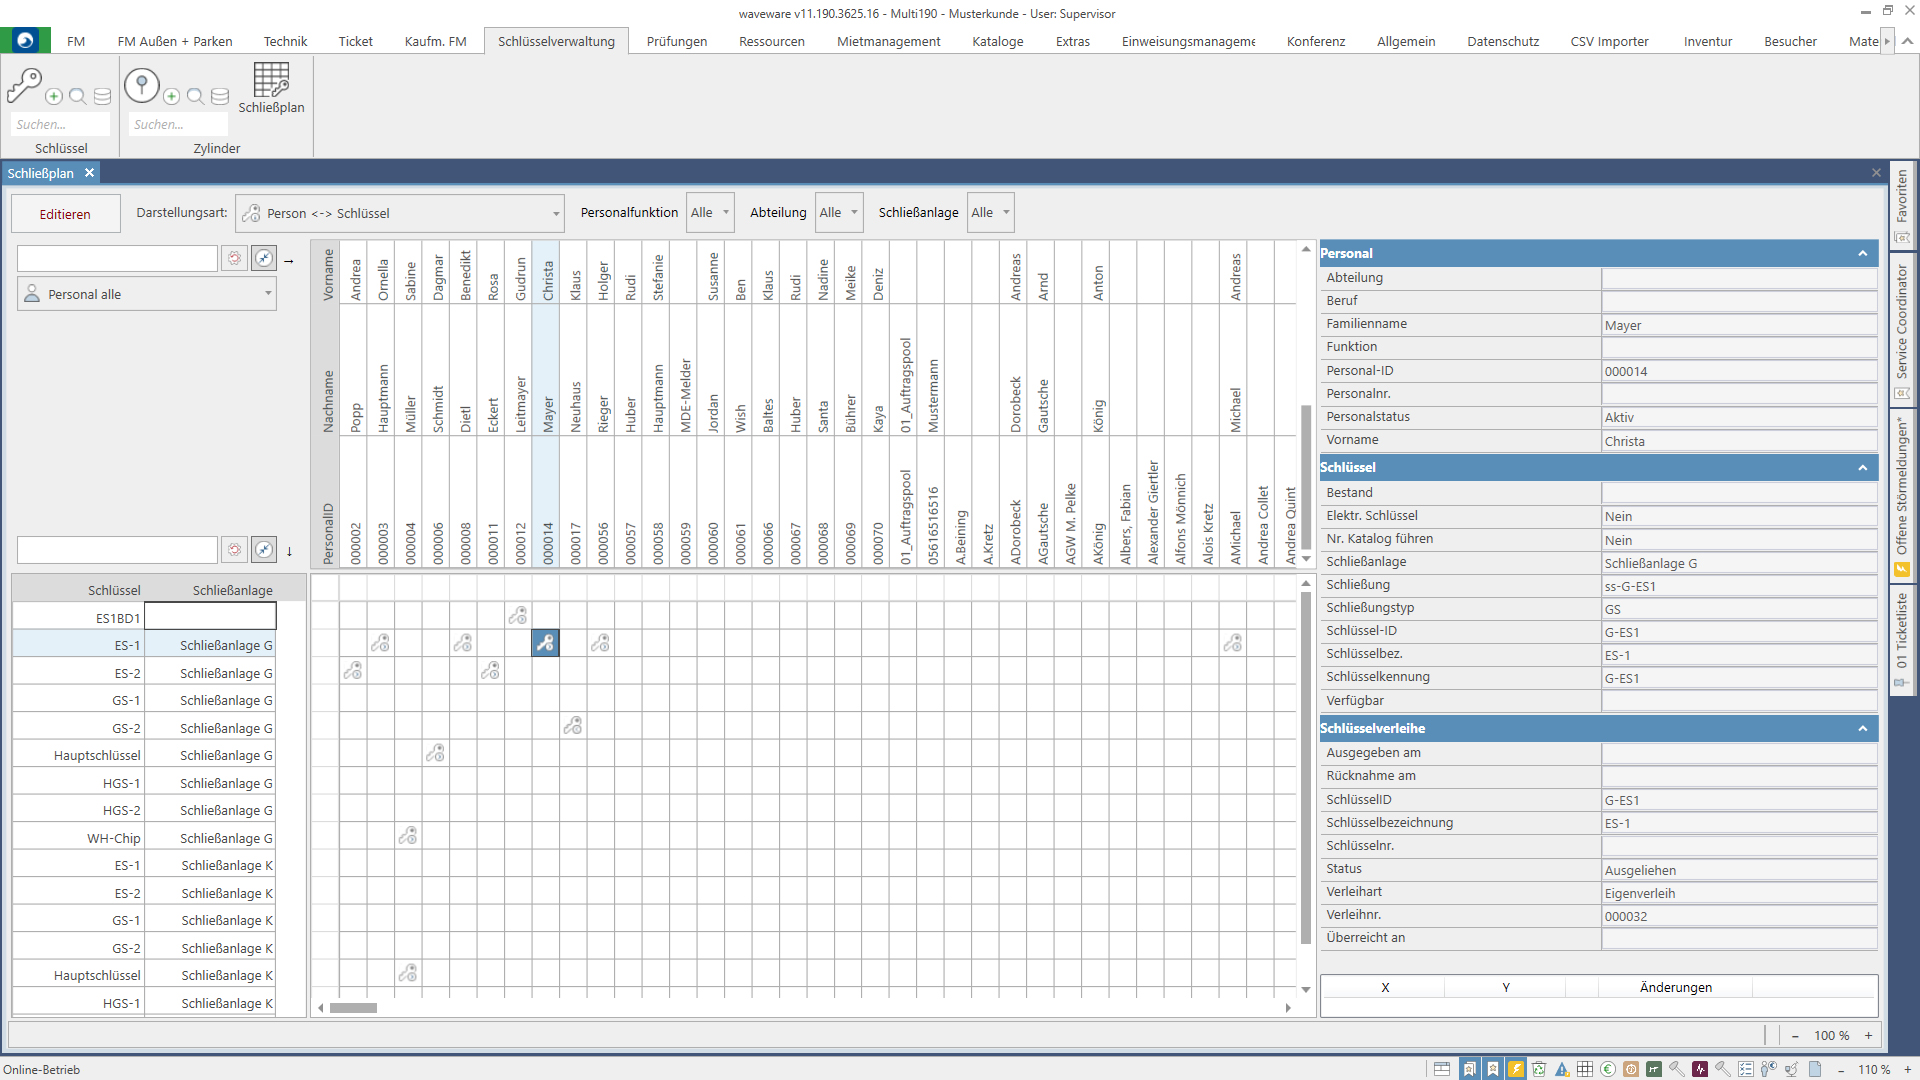
Task: Click the horizontal scrollbar thumb below the grid
Action: 353,1008
